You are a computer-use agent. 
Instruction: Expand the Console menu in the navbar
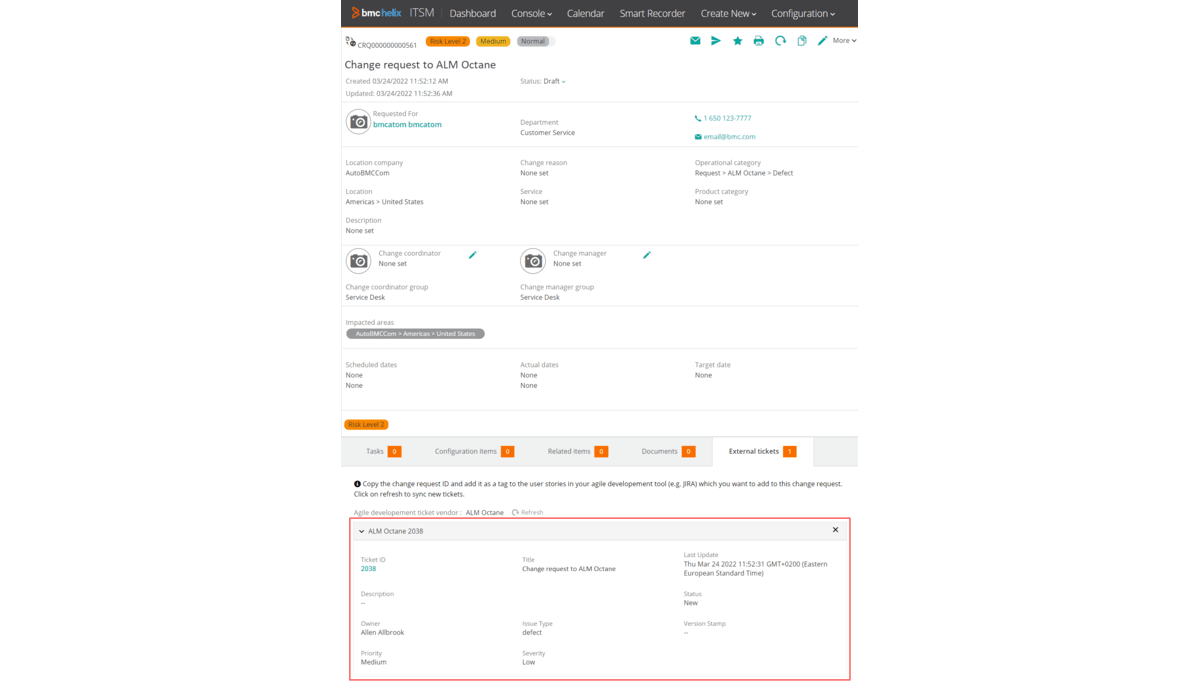point(531,14)
